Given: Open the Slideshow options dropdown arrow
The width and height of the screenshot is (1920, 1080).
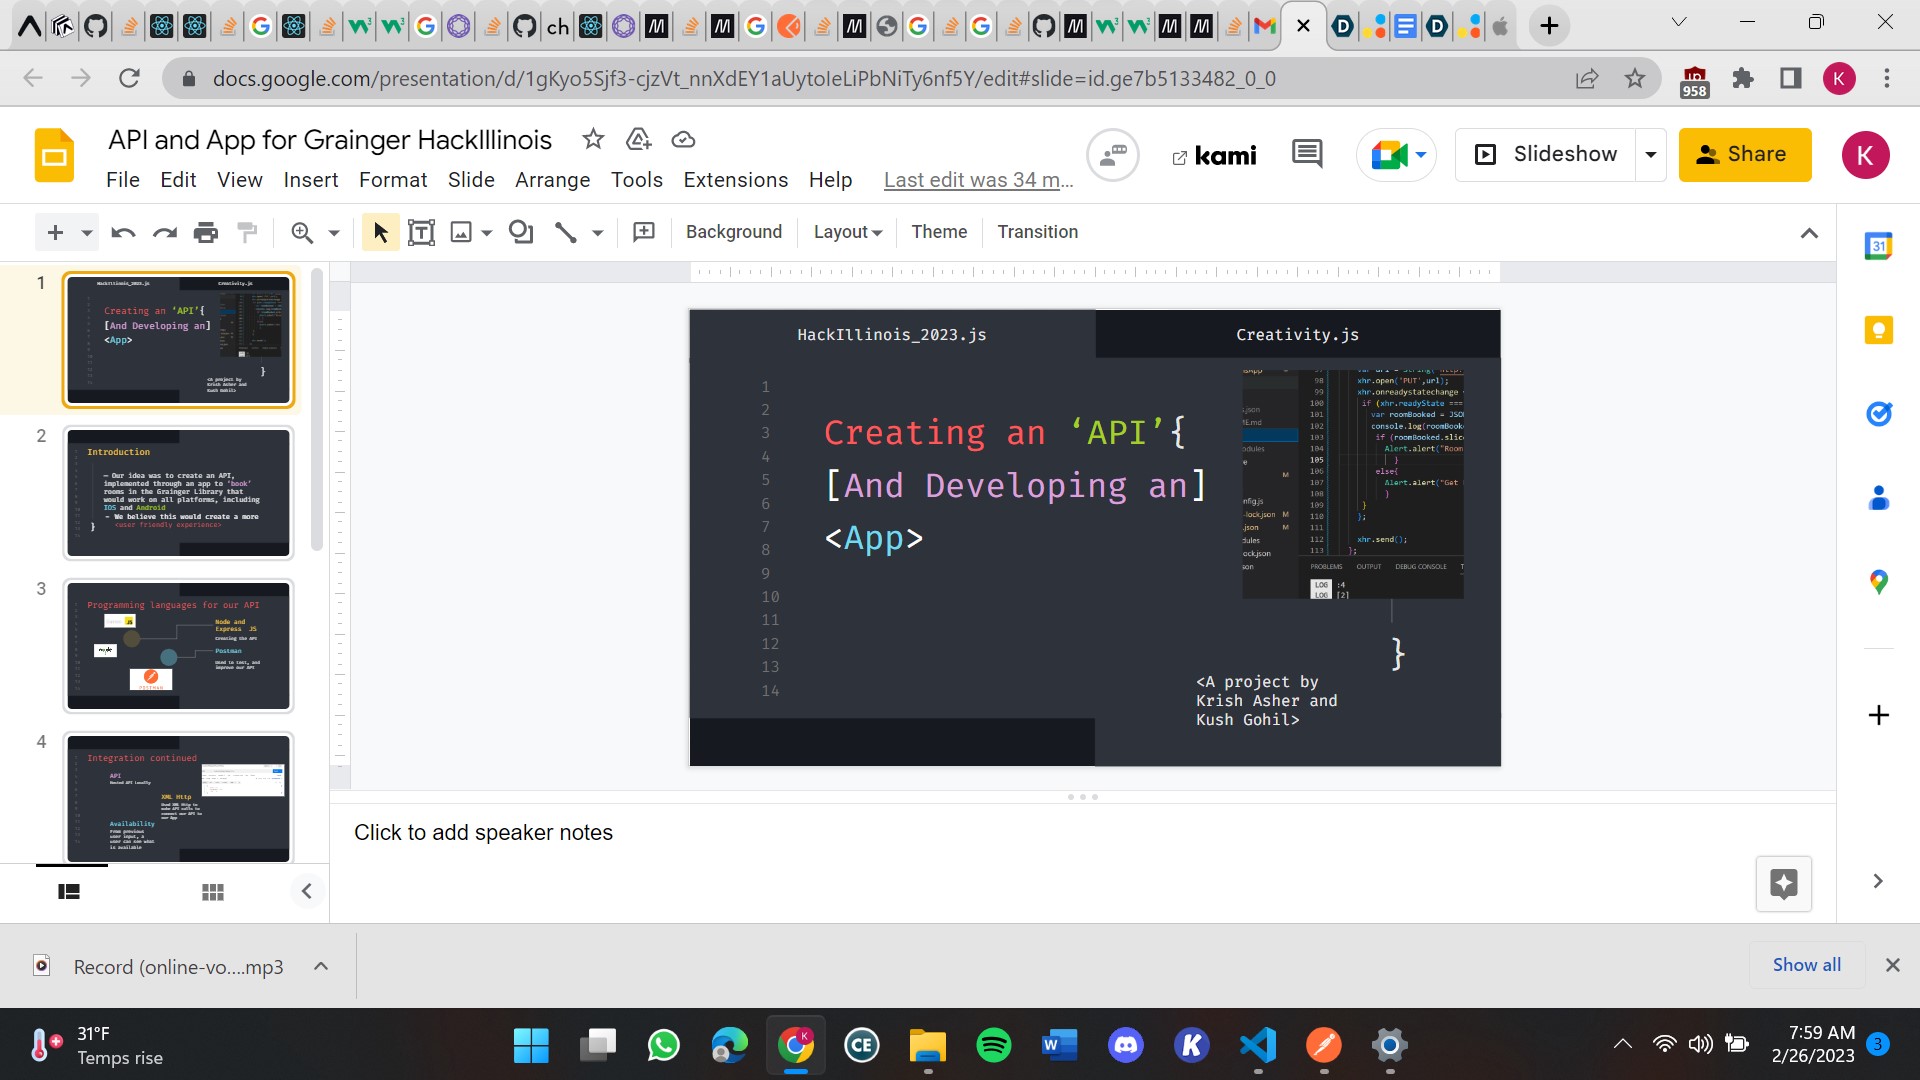Looking at the screenshot, I should click(x=1651, y=155).
